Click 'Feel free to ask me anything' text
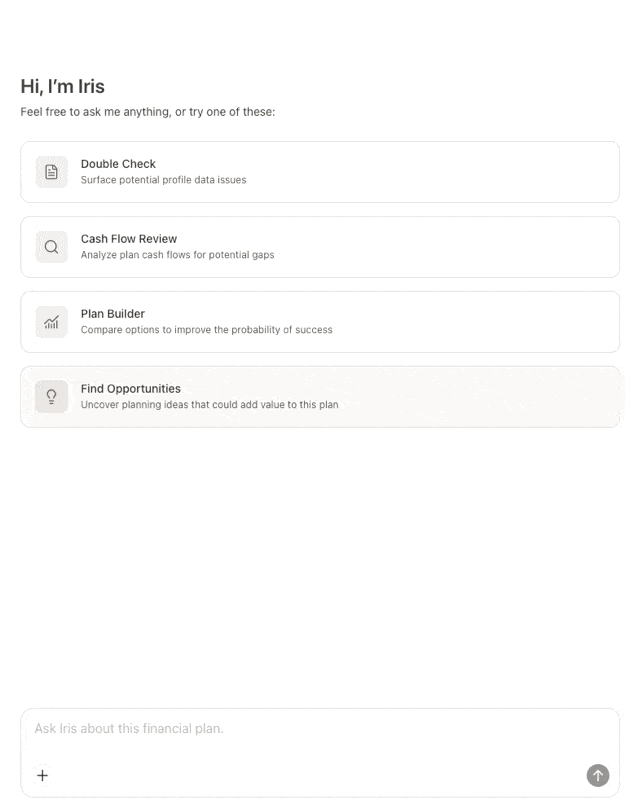Screen dimensions: 634x800 pos(147,112)
